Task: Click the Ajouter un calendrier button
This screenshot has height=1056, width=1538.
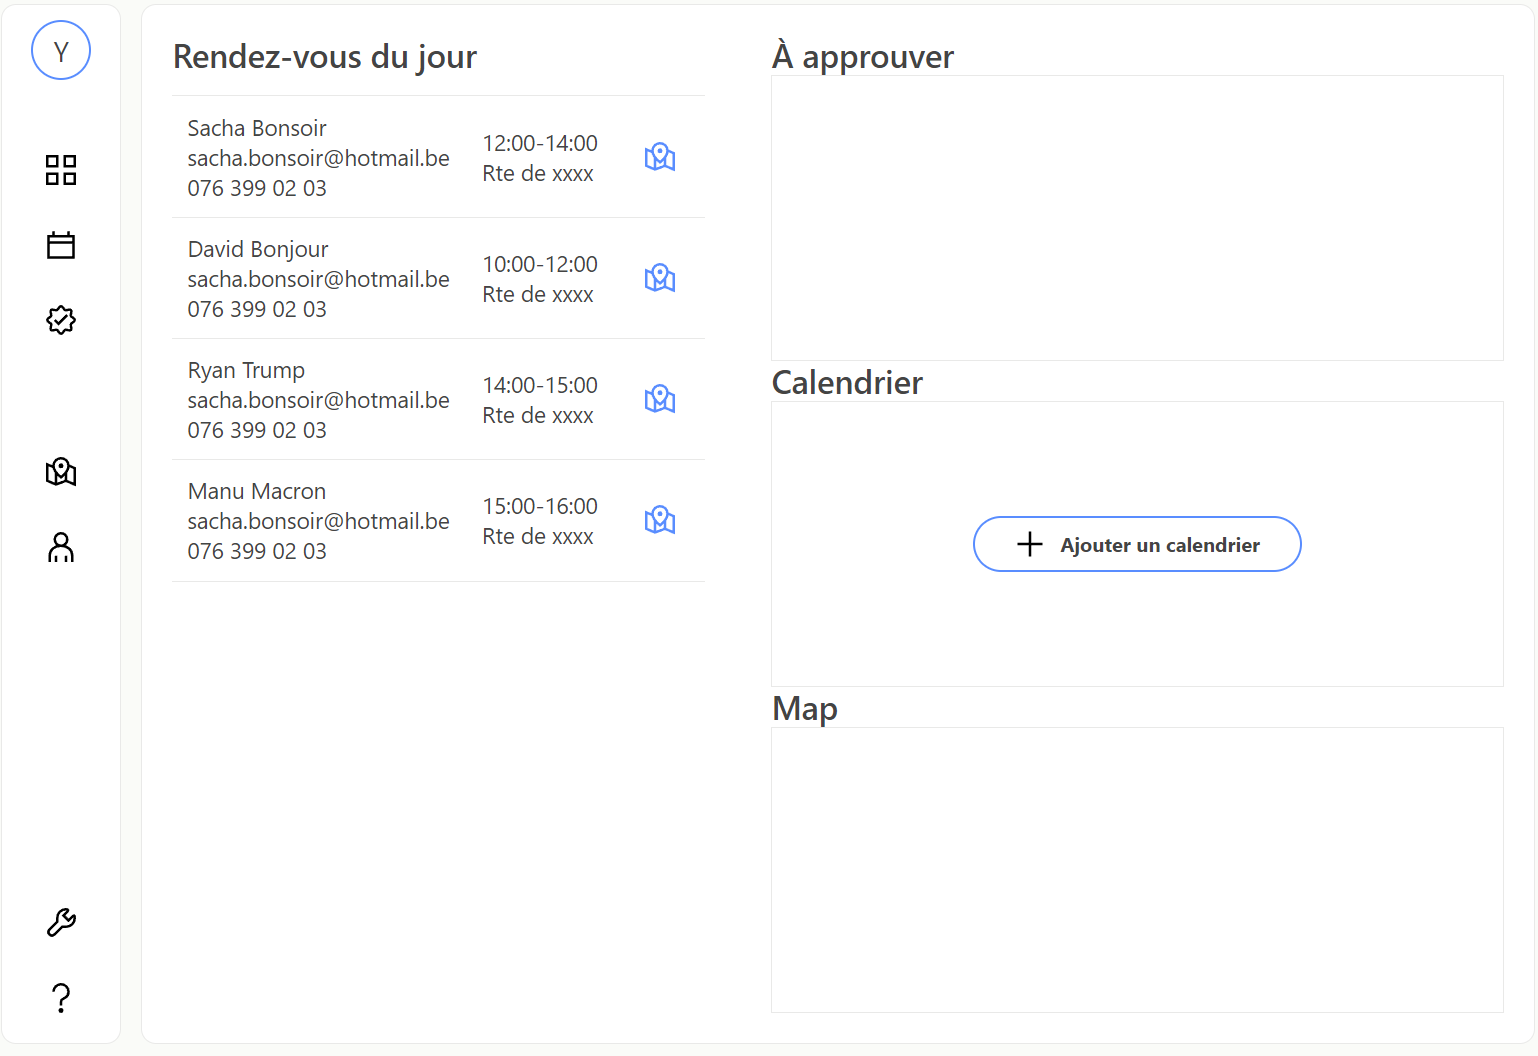Action: pos(1137,544)
